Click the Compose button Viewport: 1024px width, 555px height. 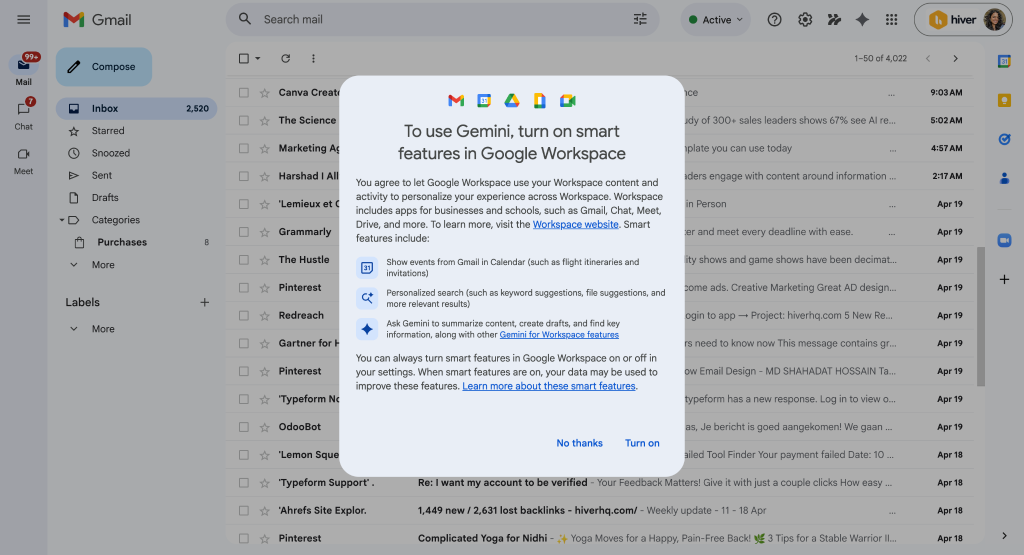[104, 67]
